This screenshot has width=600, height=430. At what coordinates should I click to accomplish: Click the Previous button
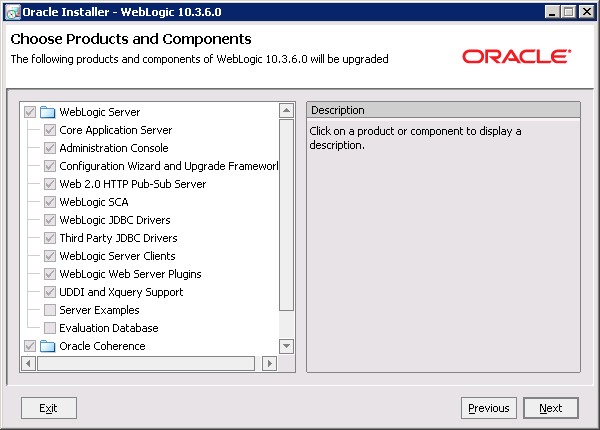coord(489,408)
